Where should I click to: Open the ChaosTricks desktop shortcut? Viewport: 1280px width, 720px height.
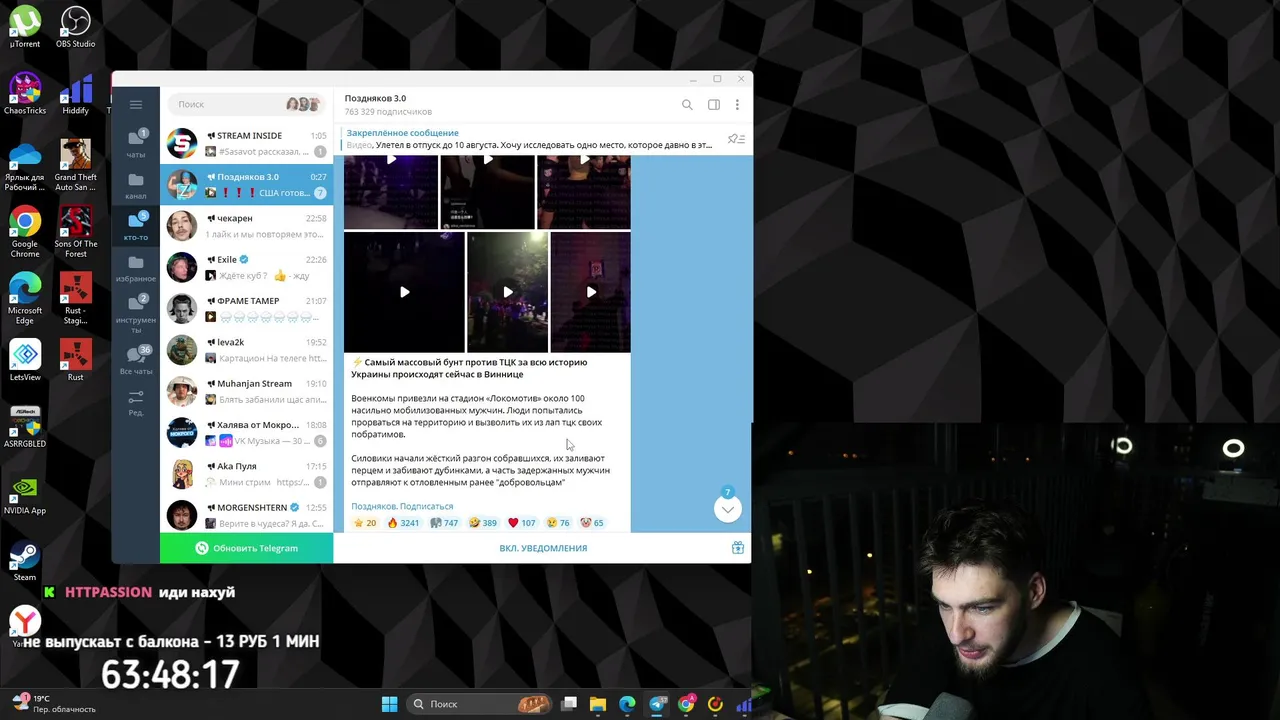(25, 94)
